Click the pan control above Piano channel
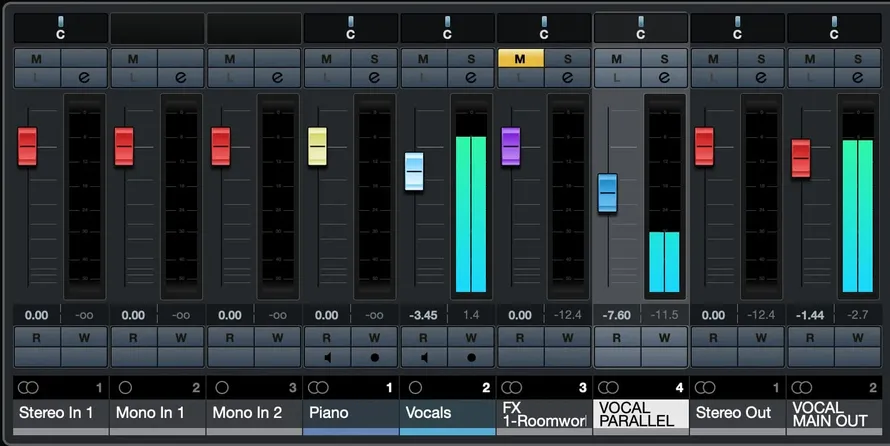The height and width of the screenshot is (446, 890). [351, 28]
